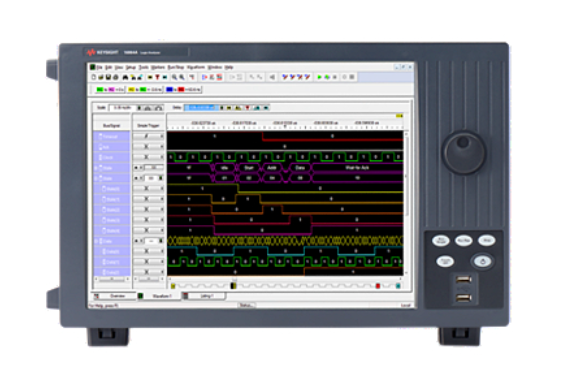Screen dimensions: 583x380
Task: Click the front-panel power button
Action: click(x=482, y=261)
